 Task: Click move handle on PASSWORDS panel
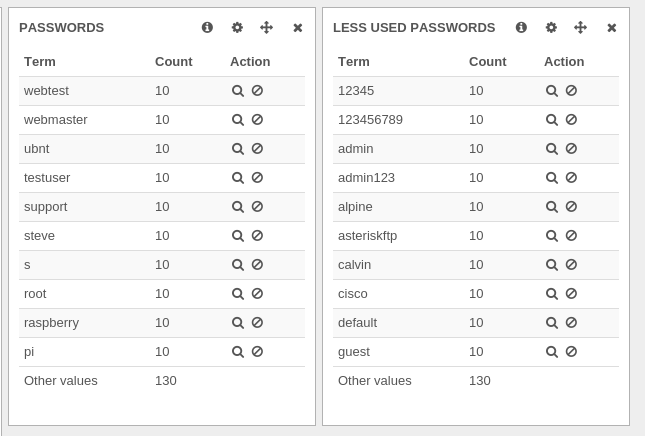click(x=267, y=28)
